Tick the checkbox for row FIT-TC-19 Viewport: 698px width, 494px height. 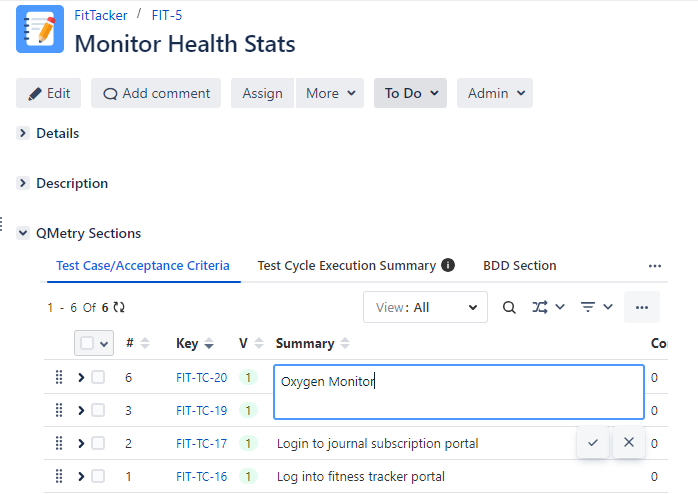click(x=98, y=410)
